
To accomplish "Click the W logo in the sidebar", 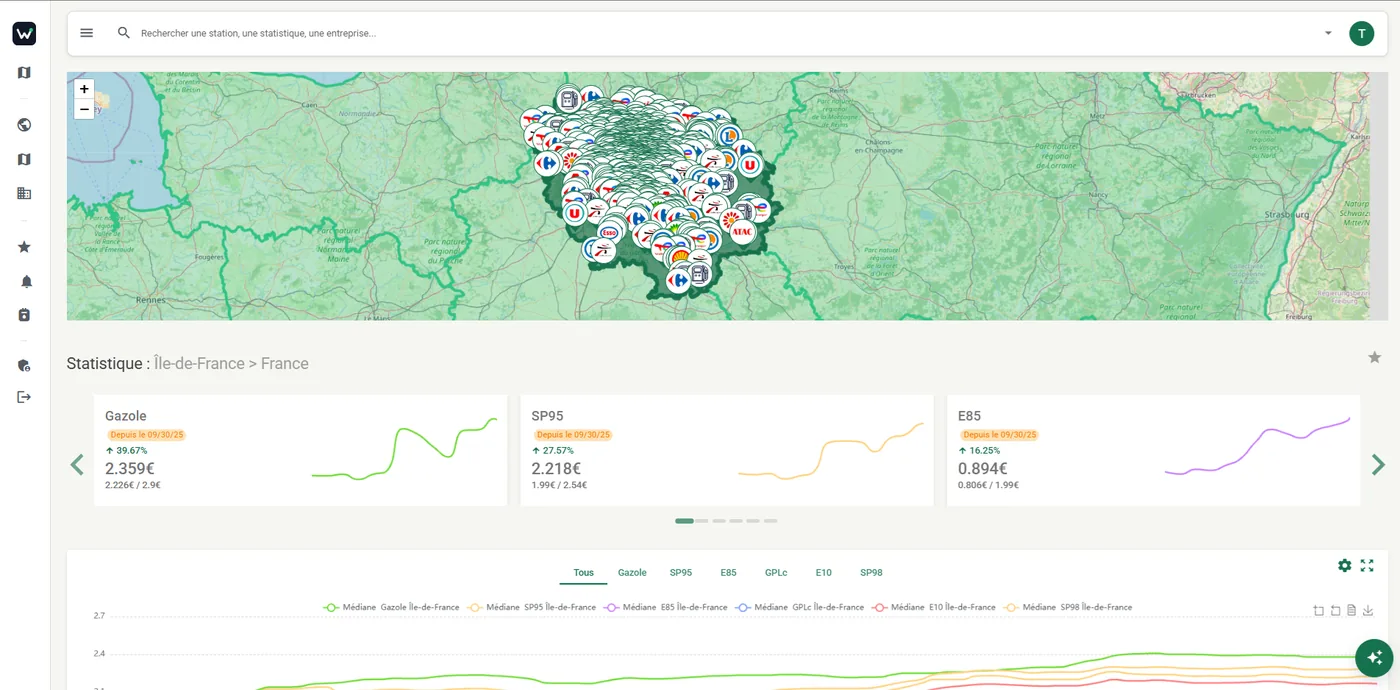I will [x=24, y=33].
